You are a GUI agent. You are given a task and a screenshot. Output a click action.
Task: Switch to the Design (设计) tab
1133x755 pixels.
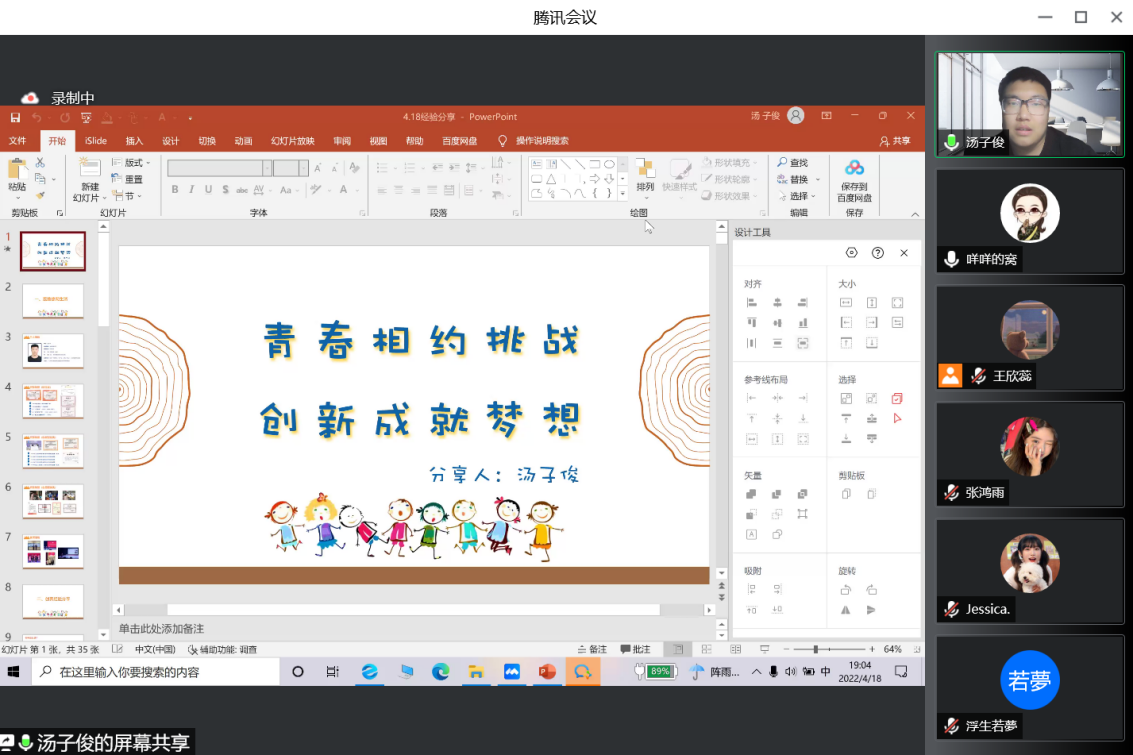pos(171,141)
